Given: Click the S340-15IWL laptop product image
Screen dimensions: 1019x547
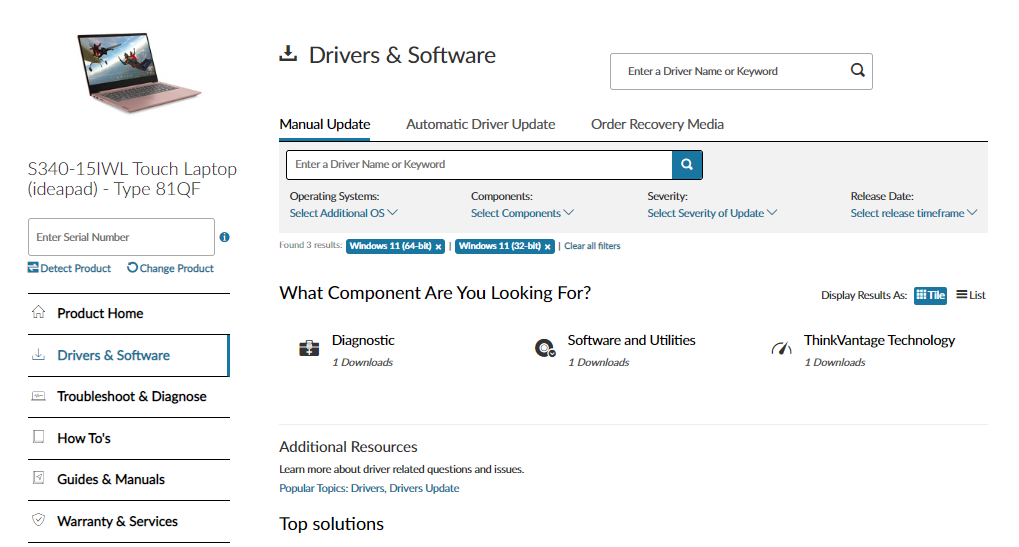Looking at the screenshot, I should click(x=138, y=72).
